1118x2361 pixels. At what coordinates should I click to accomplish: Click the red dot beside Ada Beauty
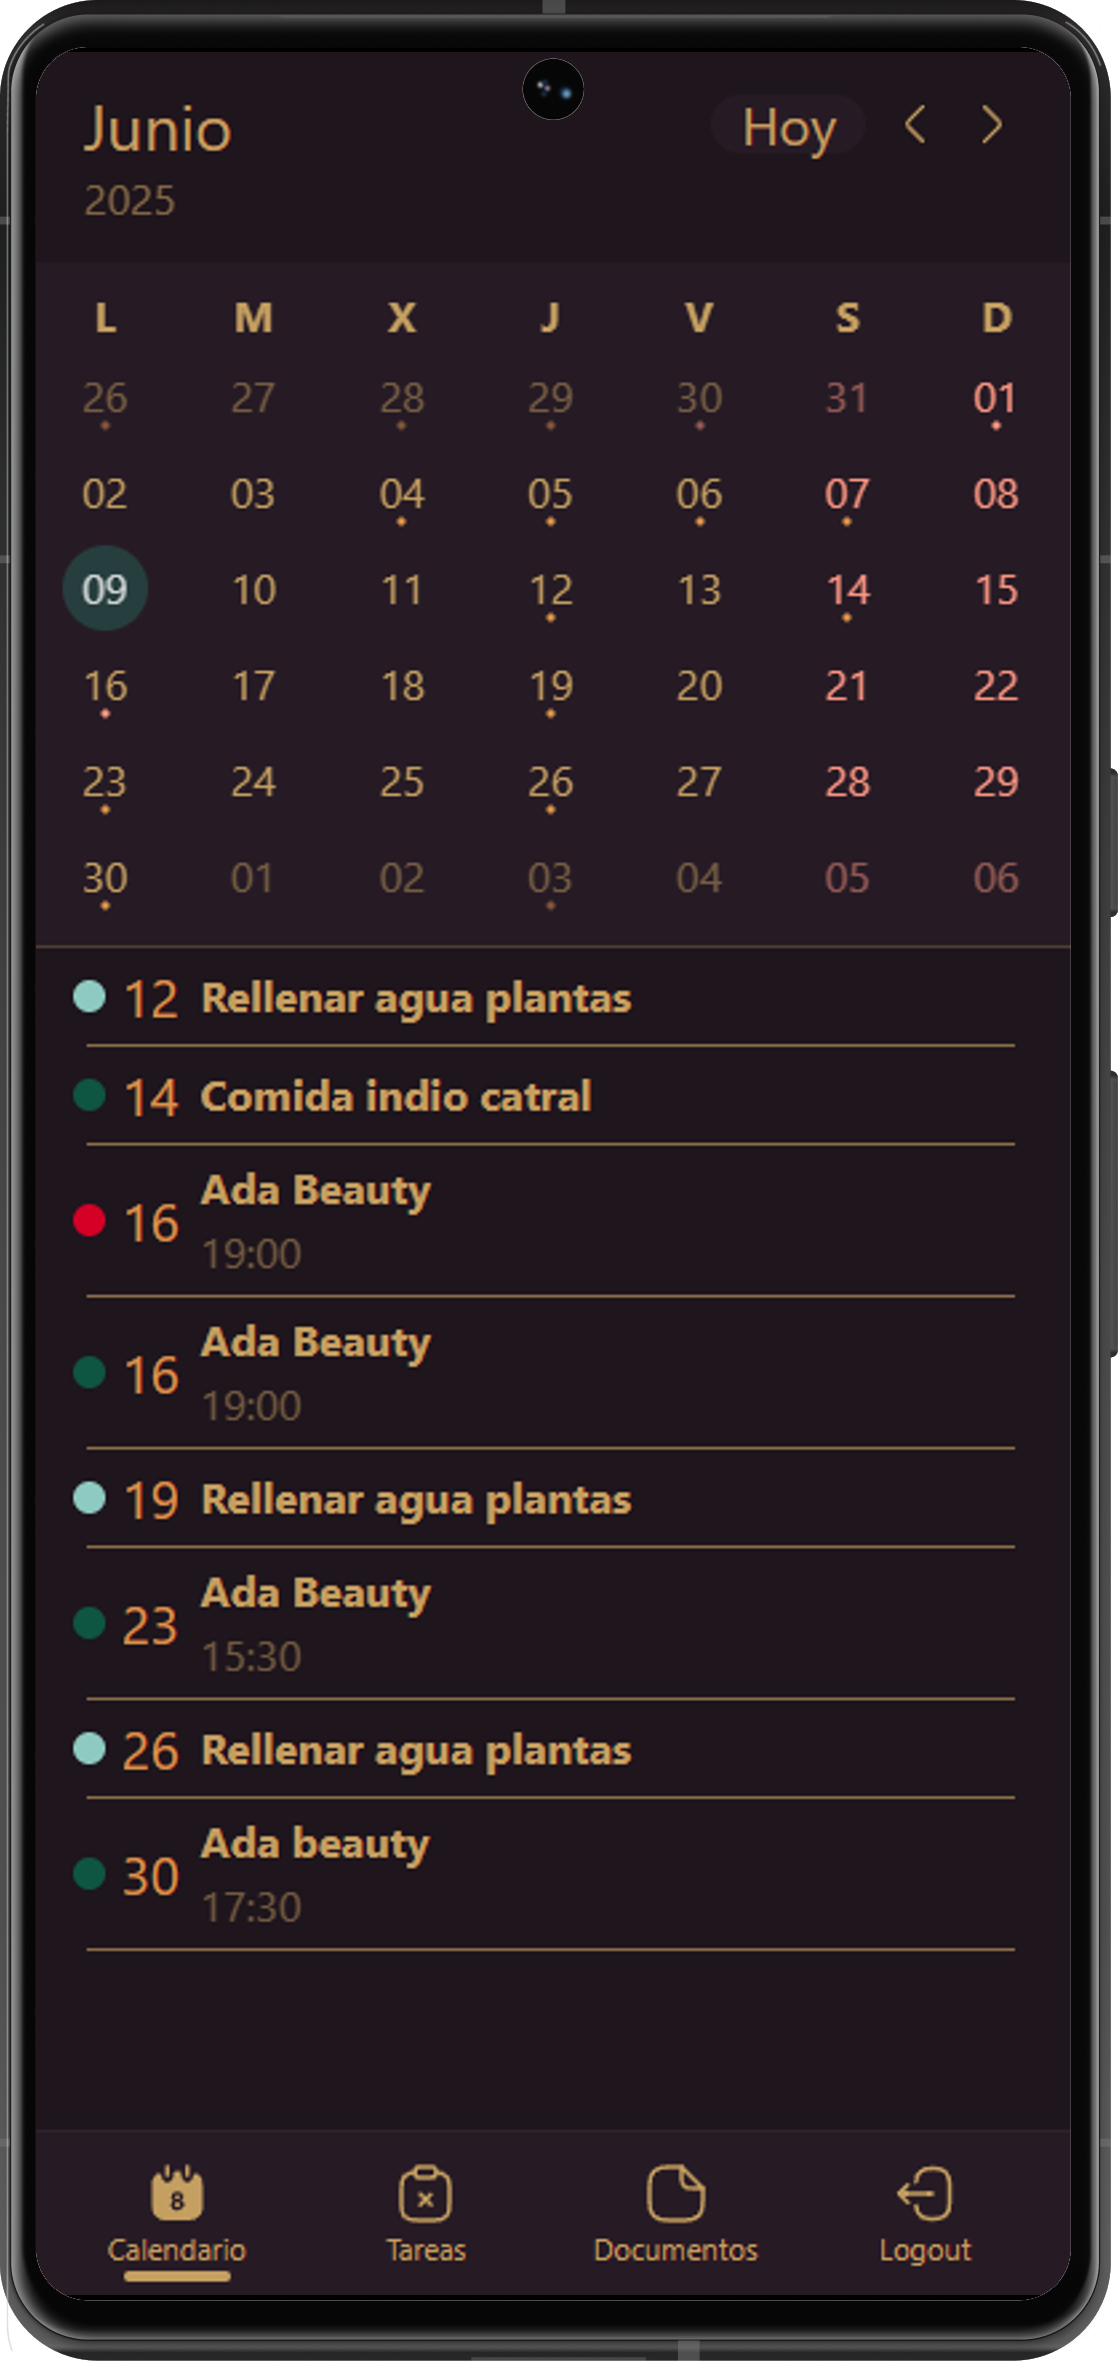[x=90, y=1220]
